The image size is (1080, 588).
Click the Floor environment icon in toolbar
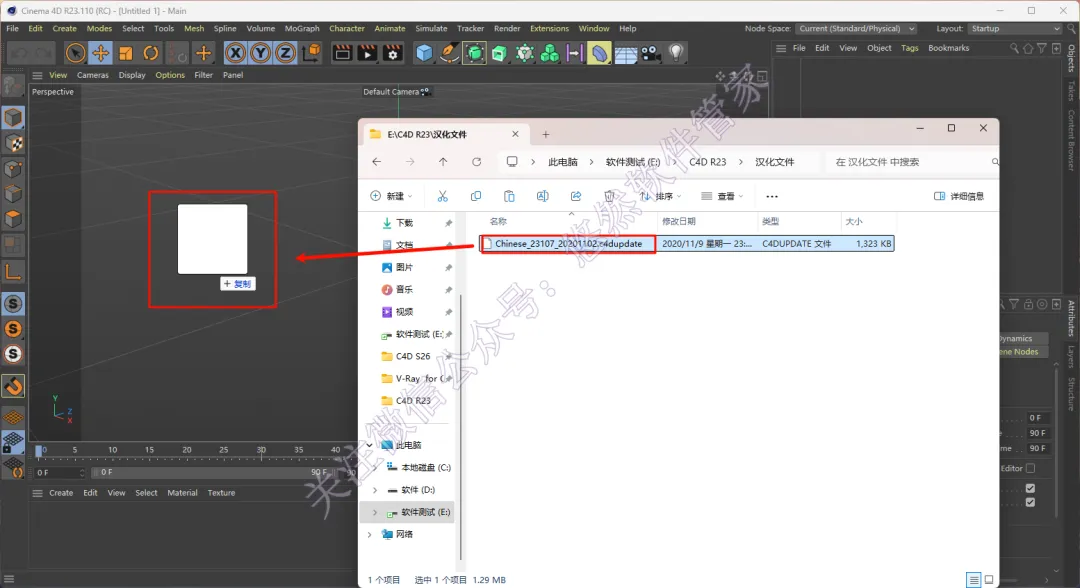625,53
